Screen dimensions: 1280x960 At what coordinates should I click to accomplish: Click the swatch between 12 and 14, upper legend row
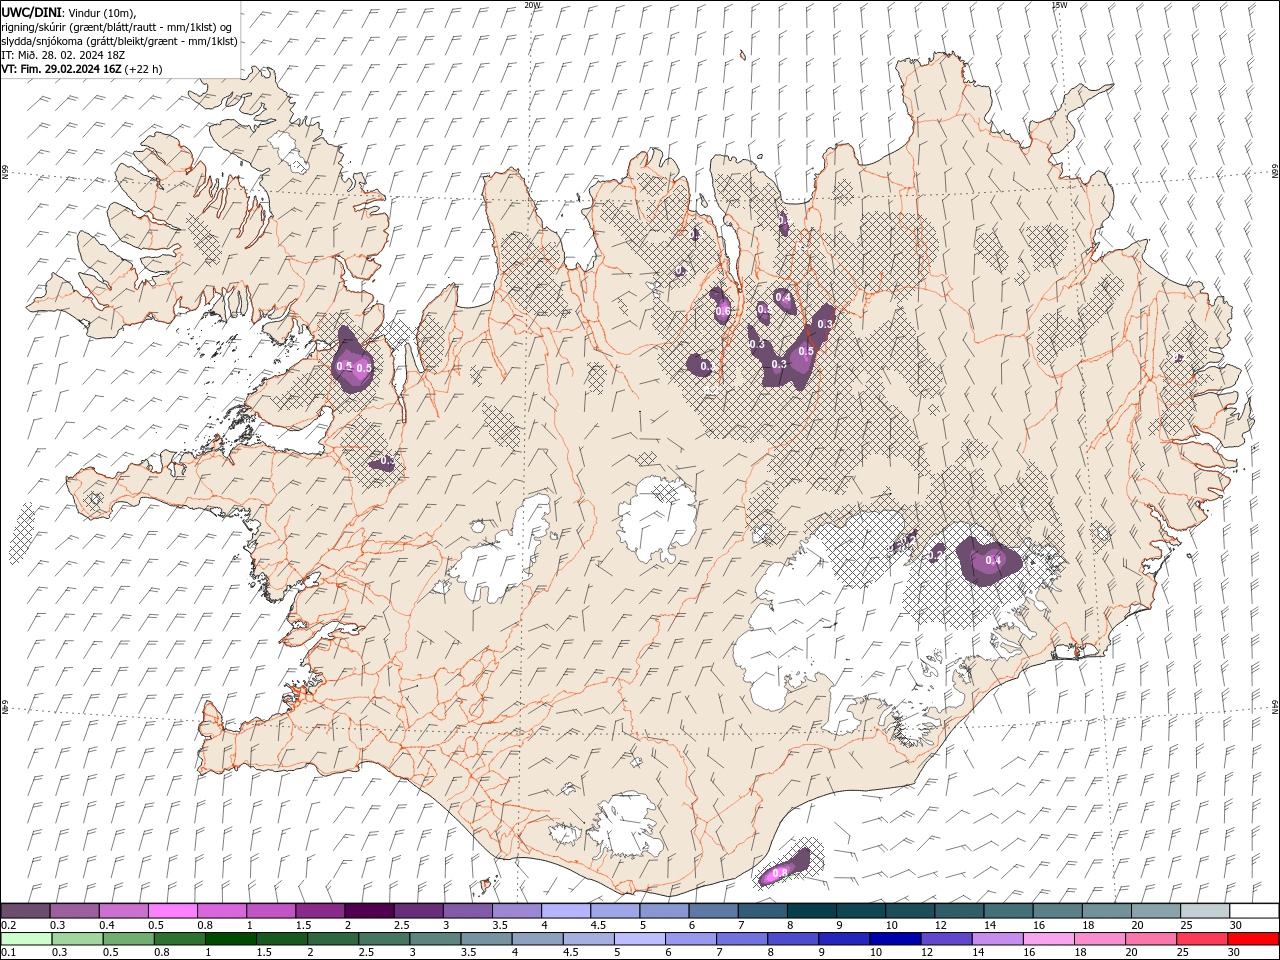coord(959,911)
